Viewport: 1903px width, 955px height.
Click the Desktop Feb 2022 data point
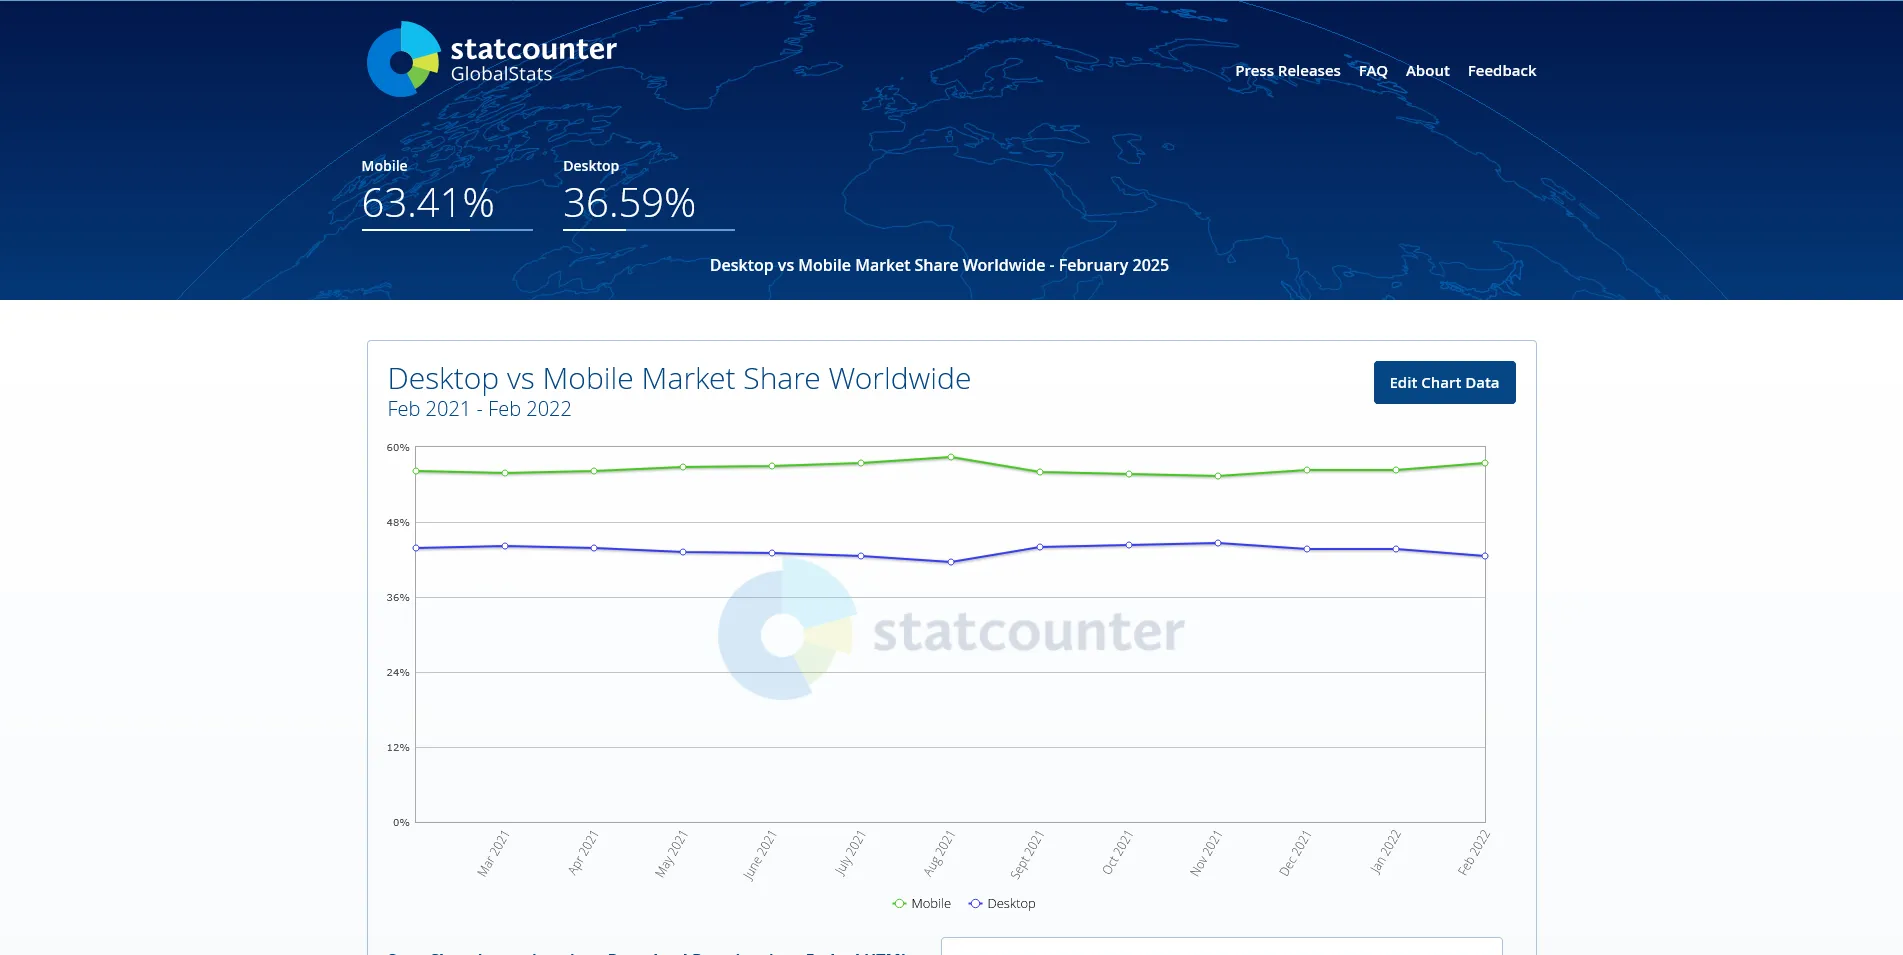coord(1484,556)
